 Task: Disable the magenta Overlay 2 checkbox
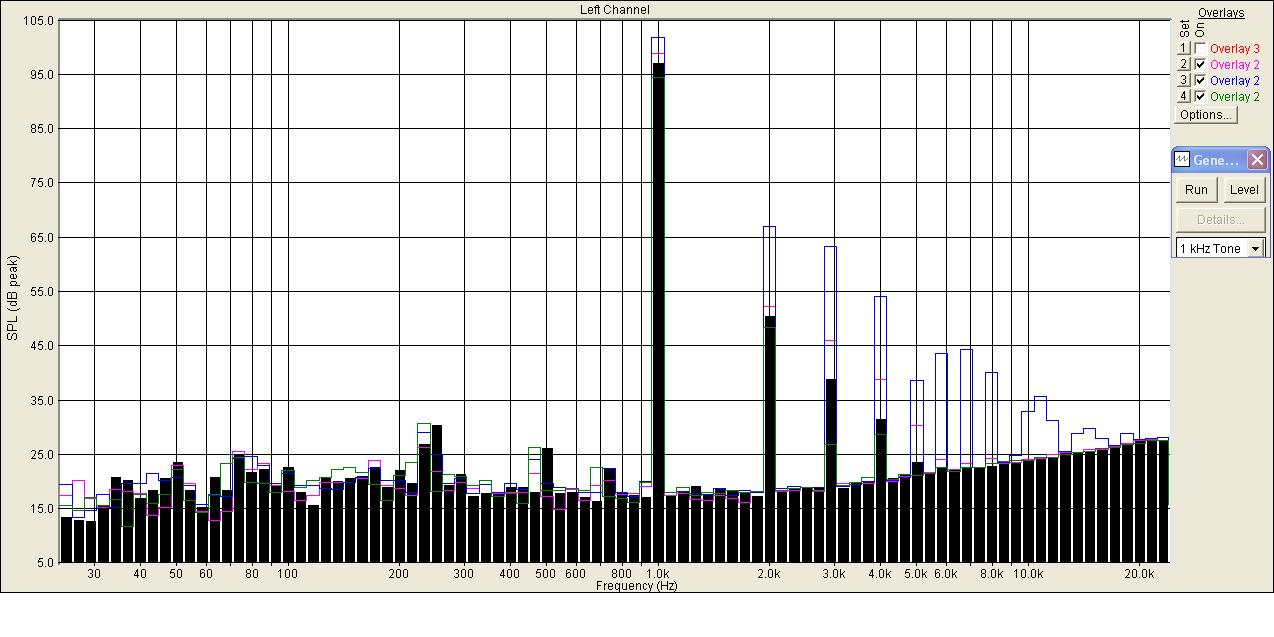pyautogui.click(x=1200, y=65)
